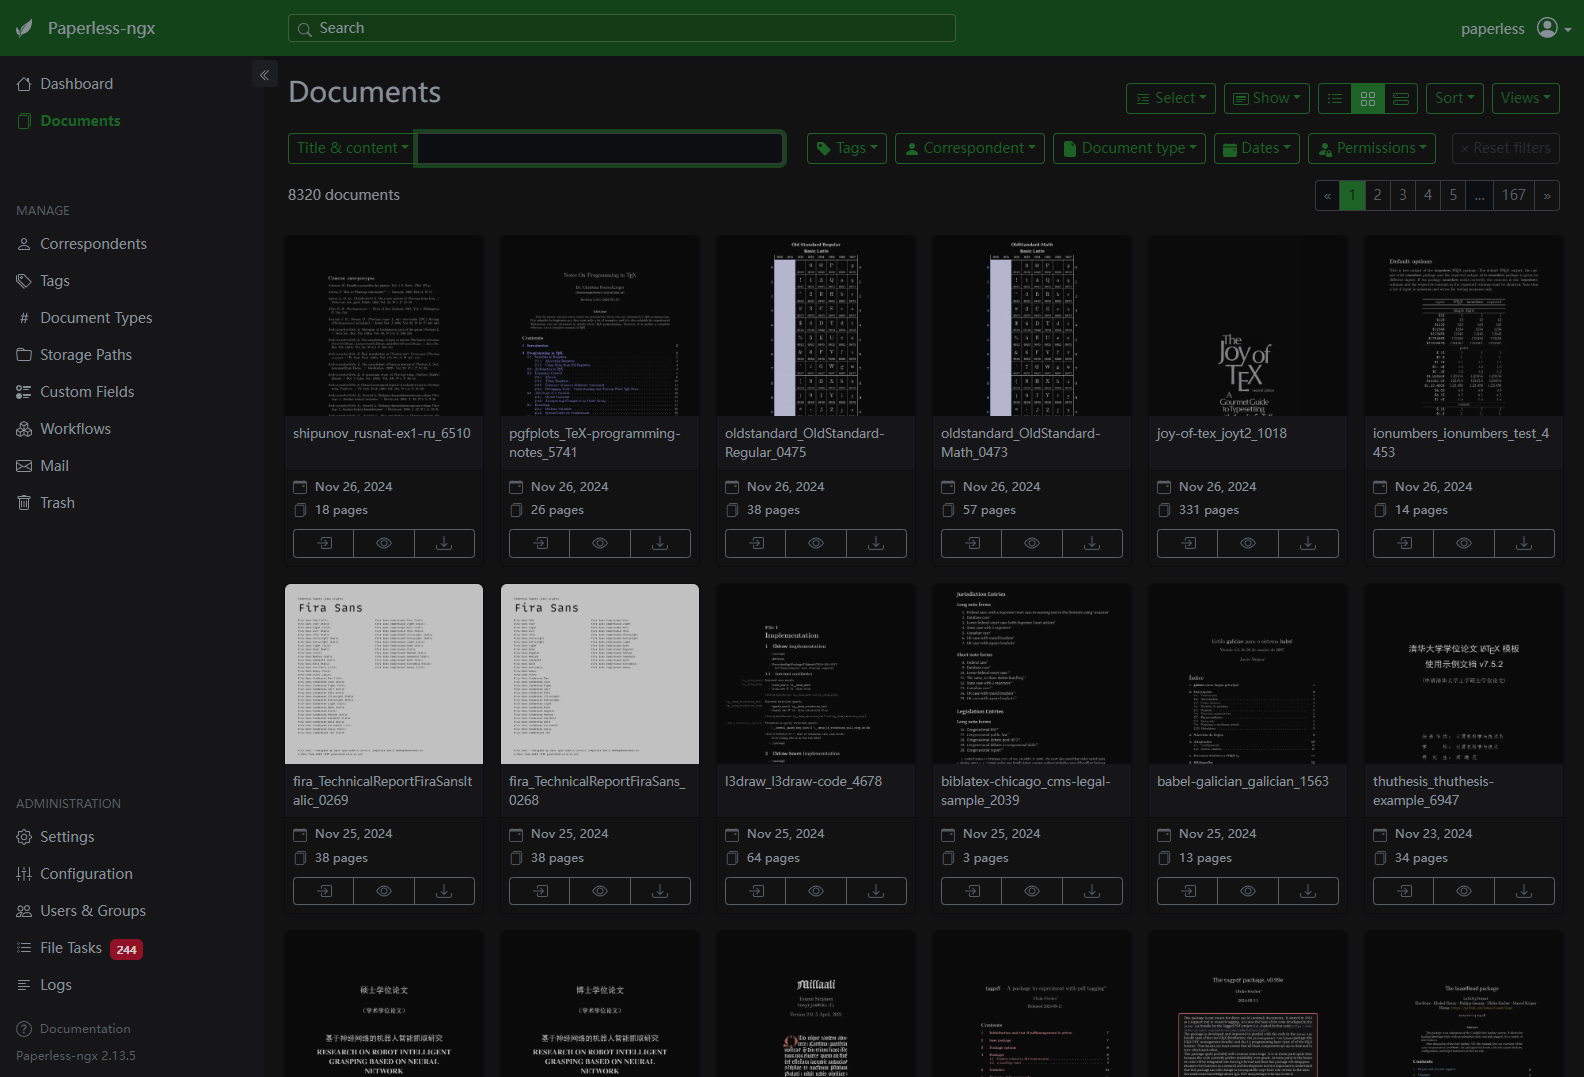Preview oldstandard_OldStandard-Math_0473 via eye icon
This screenshot has width=1584, height=1077.
1032,543
